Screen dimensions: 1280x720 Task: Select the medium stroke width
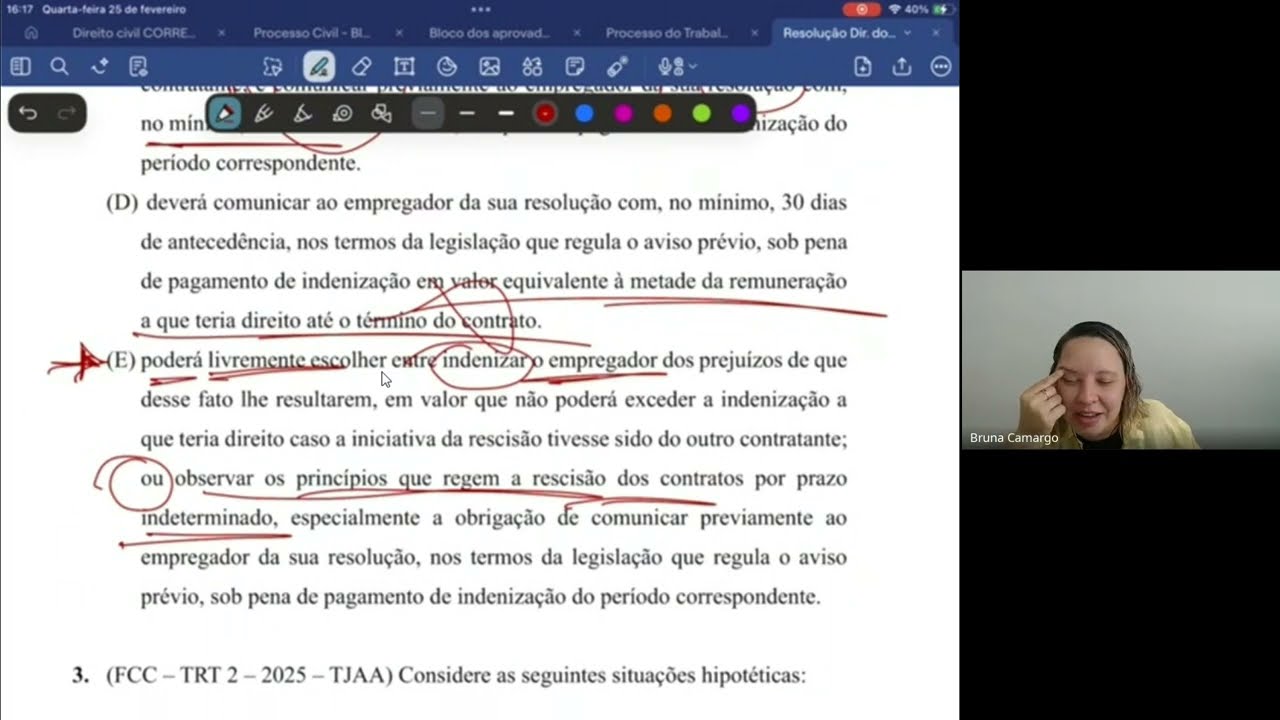467,113
